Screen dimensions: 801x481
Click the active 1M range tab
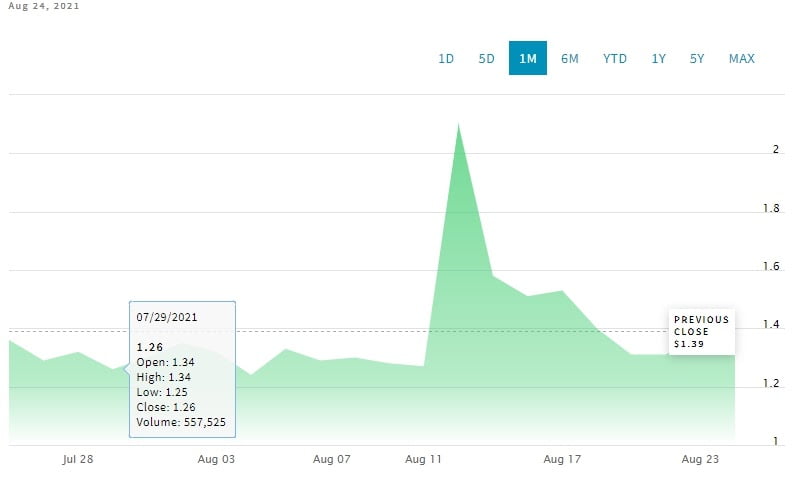tap(527, 58)
